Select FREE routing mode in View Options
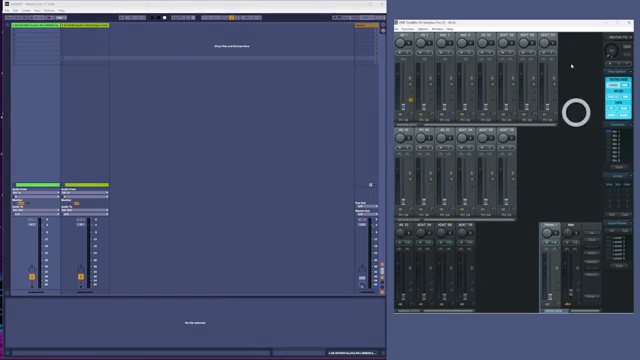Viewport: 640px width, 360px height. 625,85
